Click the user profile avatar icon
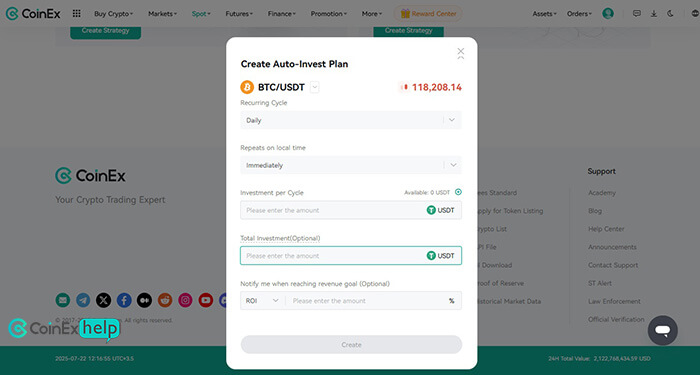Image resolution: width=700 pixels, height=375 pixels. [x=608, y=13]
